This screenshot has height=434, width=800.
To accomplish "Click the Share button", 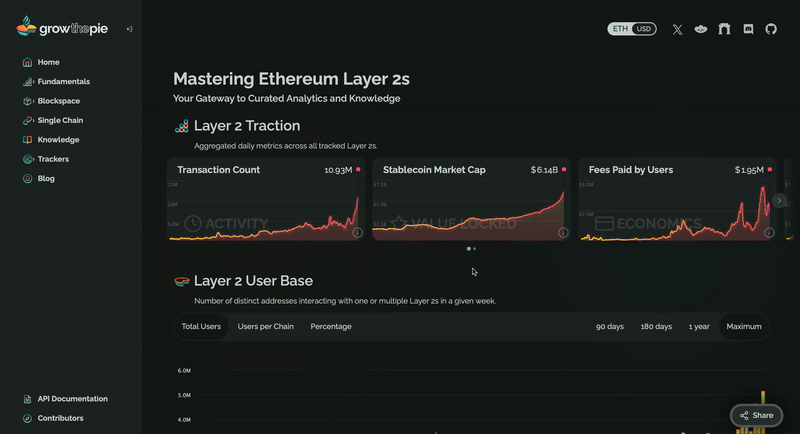I will pyautogui.click(x=757, y=415).
